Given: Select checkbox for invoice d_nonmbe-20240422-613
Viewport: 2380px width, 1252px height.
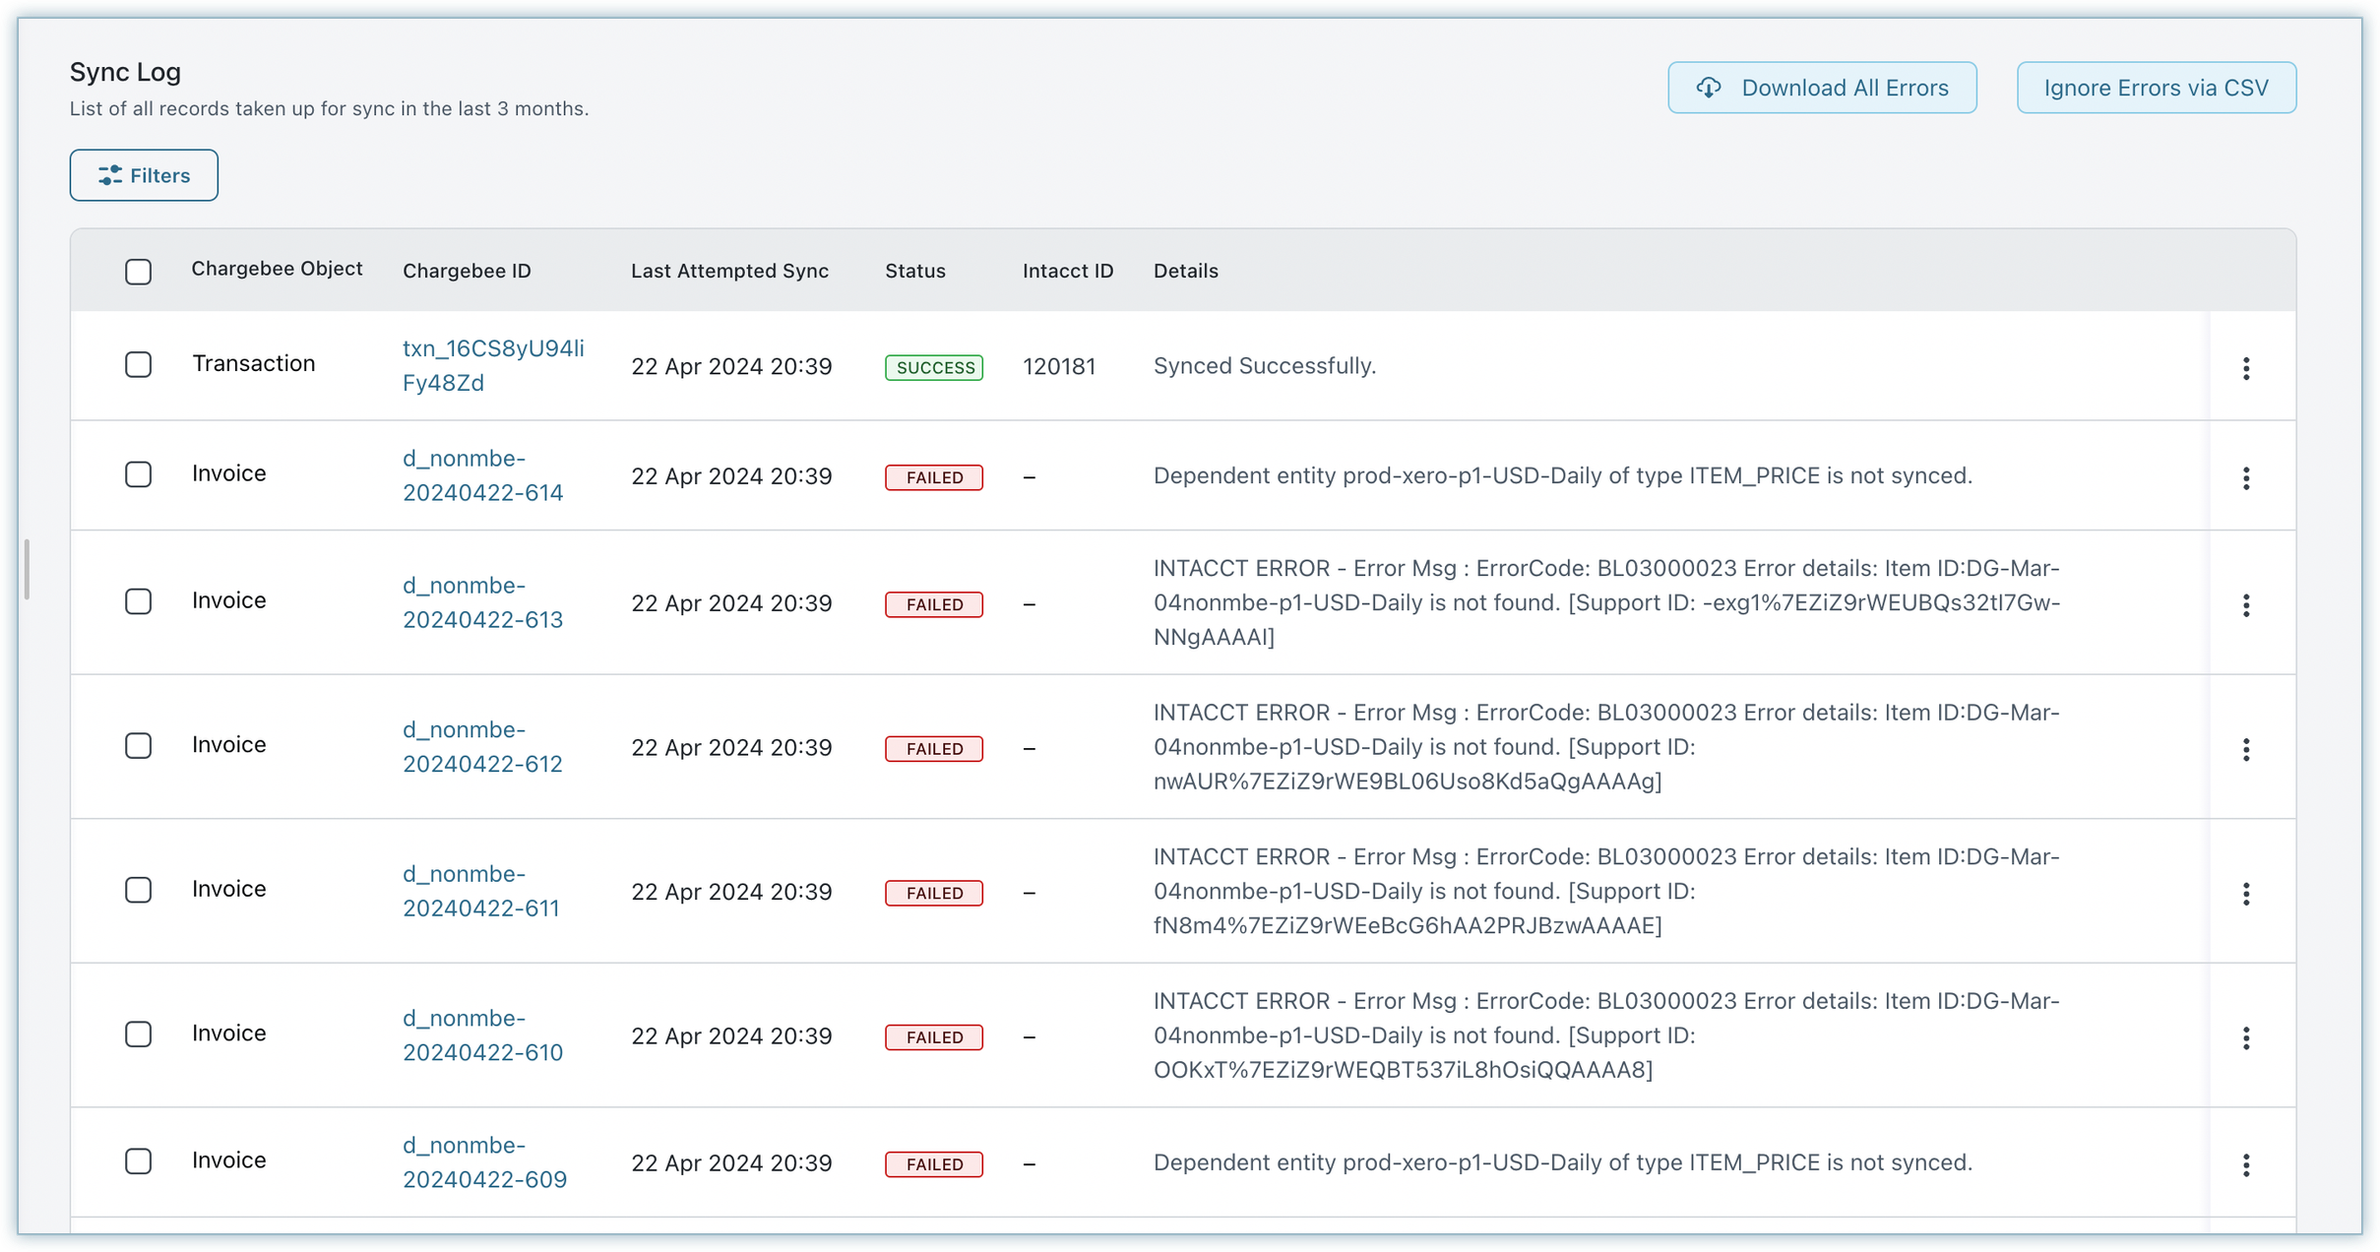Looking at the screenshot, I should click(x=138, y=601).
